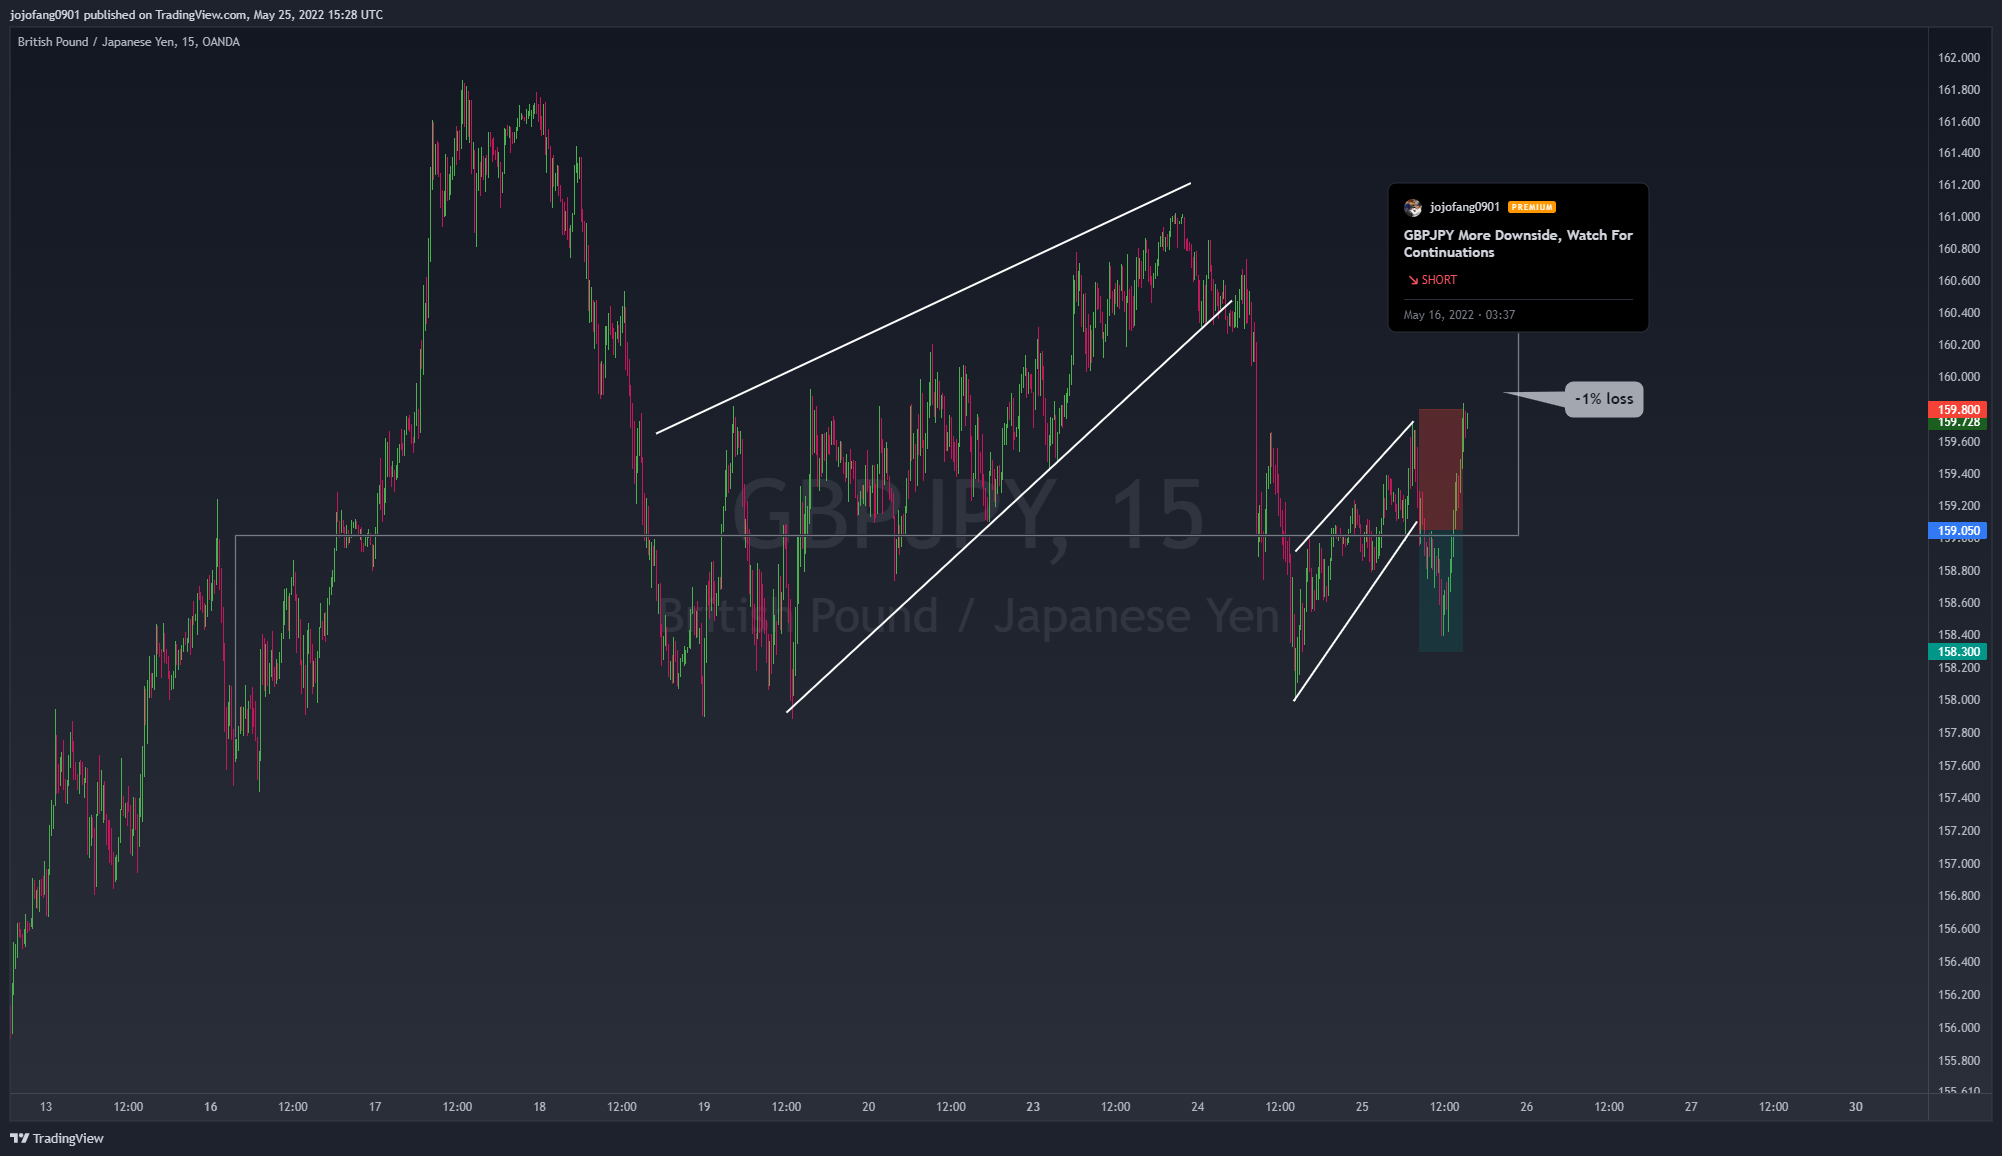The image size is (2002, 1156).
Task: Click date label 17 on time axis
Action: [x=375, y=1107]
